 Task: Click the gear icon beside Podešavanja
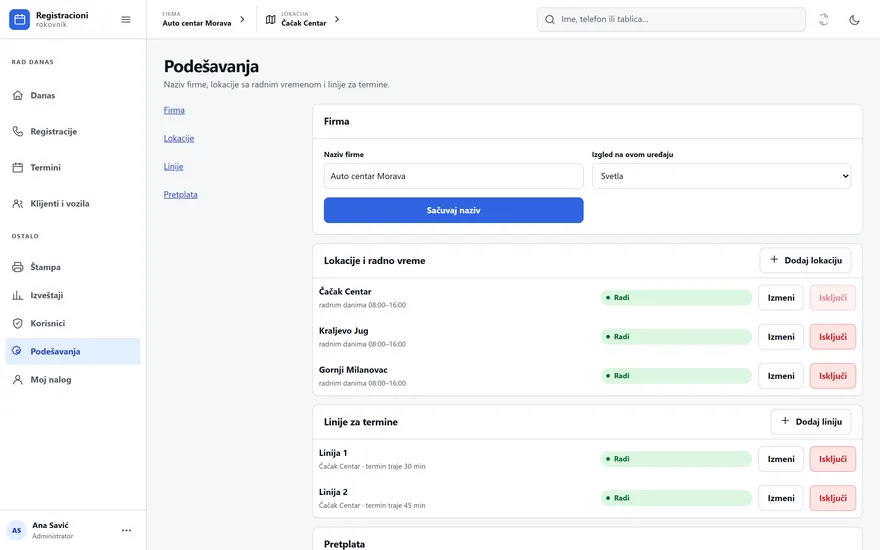pyautogui.click(x=17, y=351)
